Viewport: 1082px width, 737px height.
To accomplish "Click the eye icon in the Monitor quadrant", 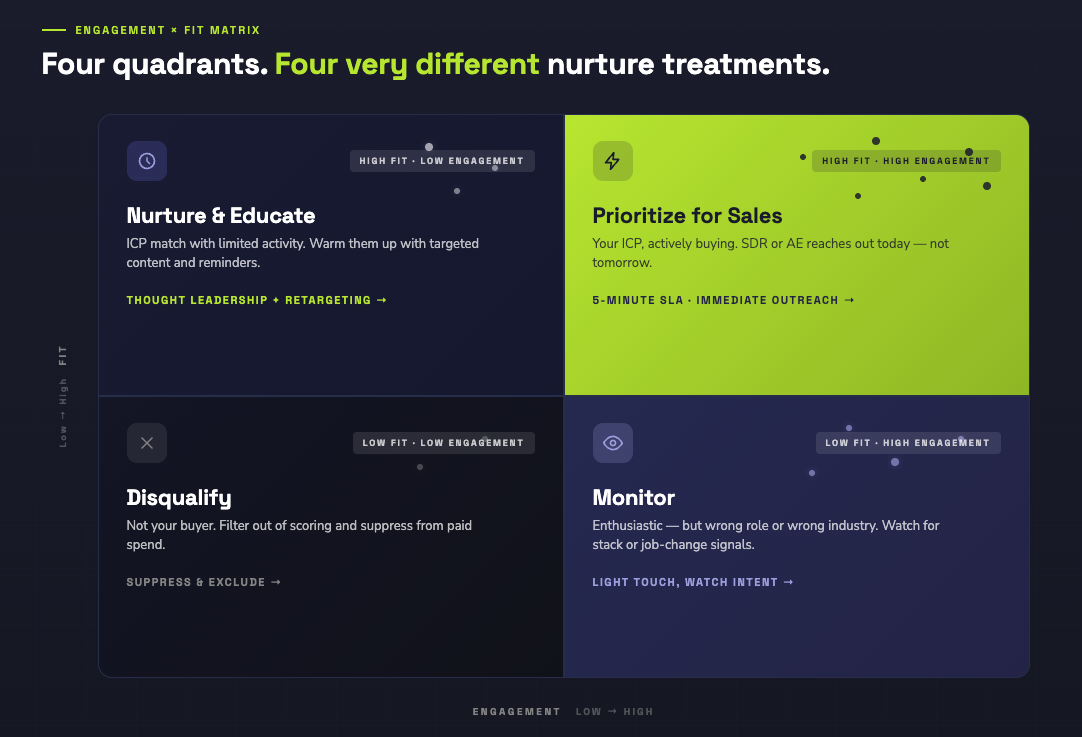I will click(x=613, y=442).
